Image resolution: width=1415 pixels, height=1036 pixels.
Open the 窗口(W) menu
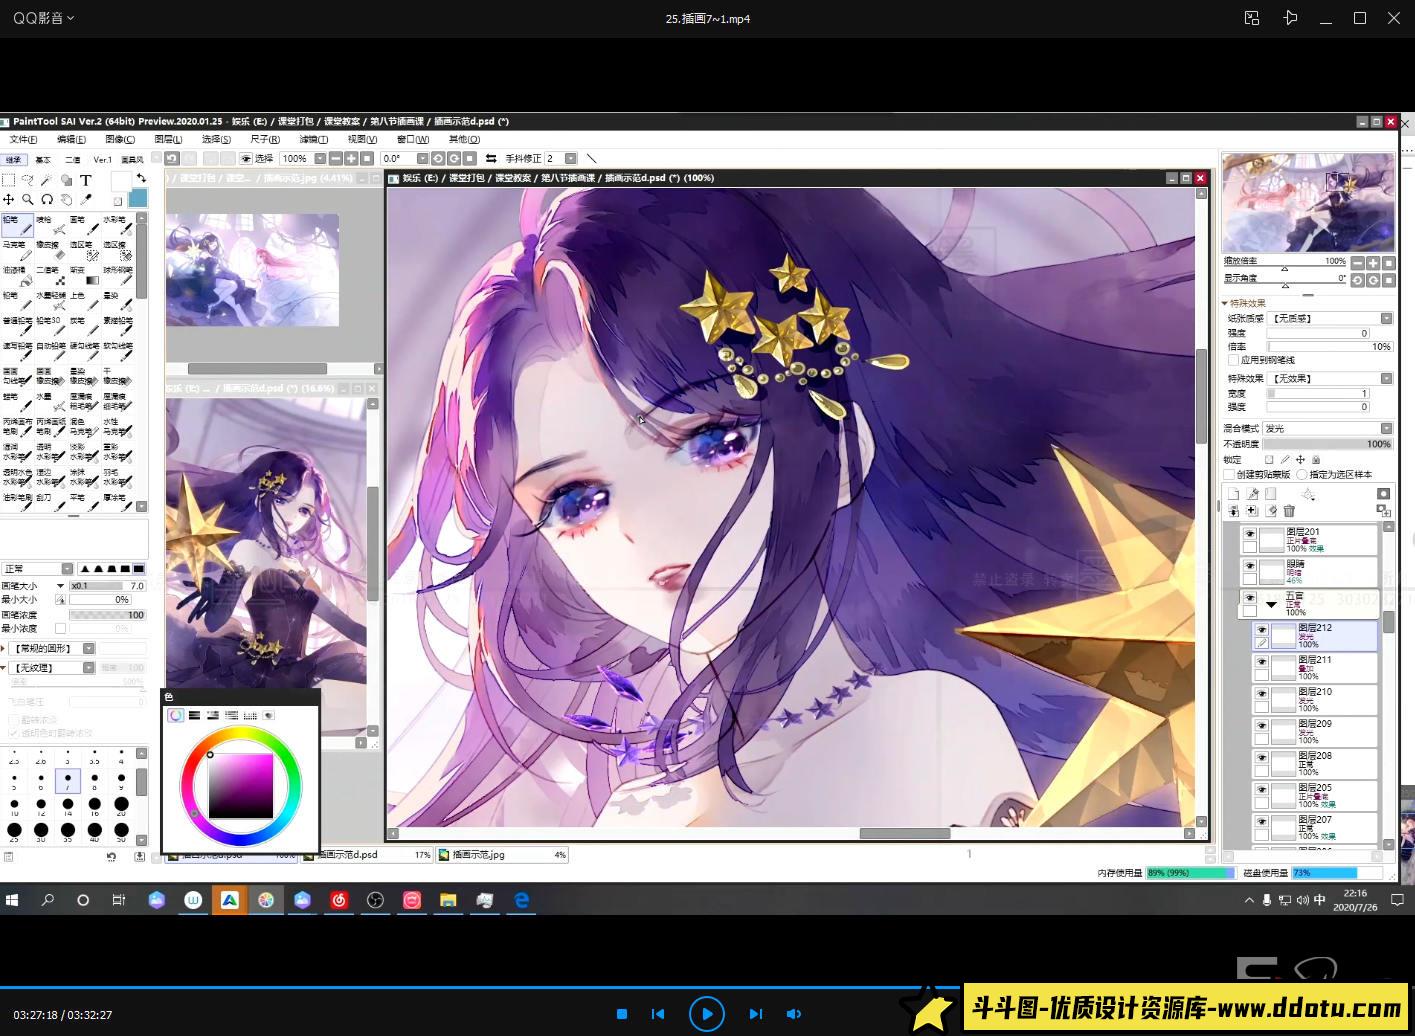click(412, 139)
